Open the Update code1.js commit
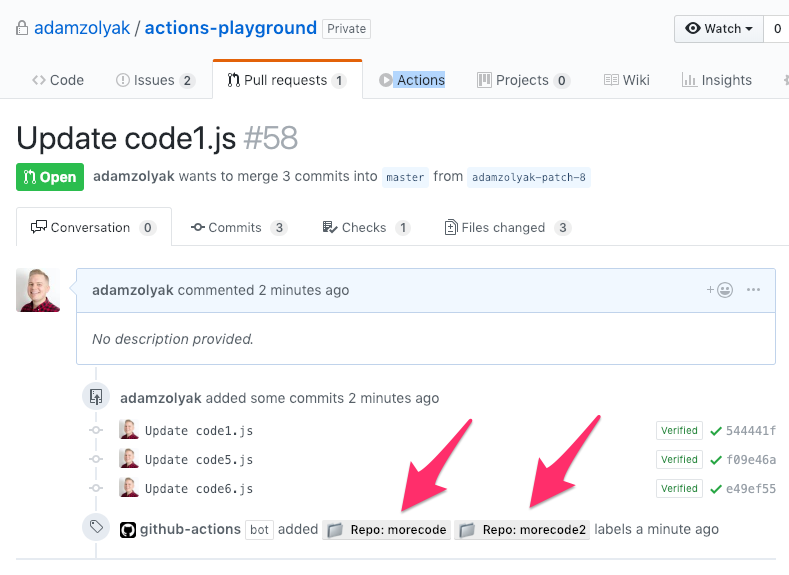The height and width of the screenshot is (575, 789). pos(199,431)
